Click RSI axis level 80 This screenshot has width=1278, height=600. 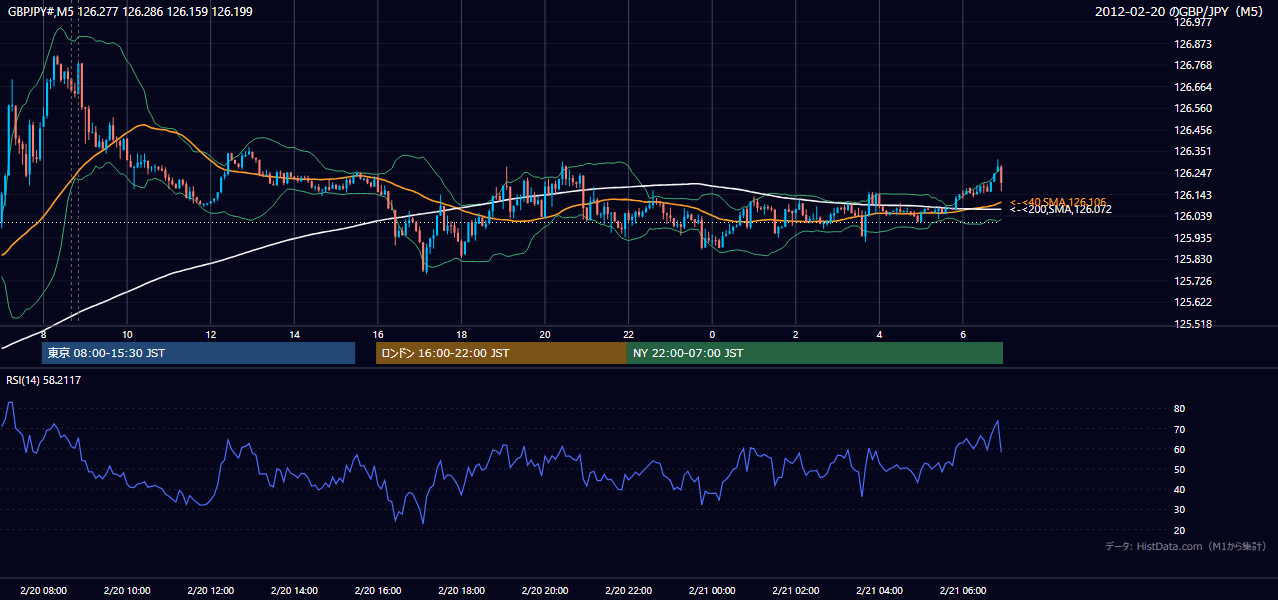1179,409
